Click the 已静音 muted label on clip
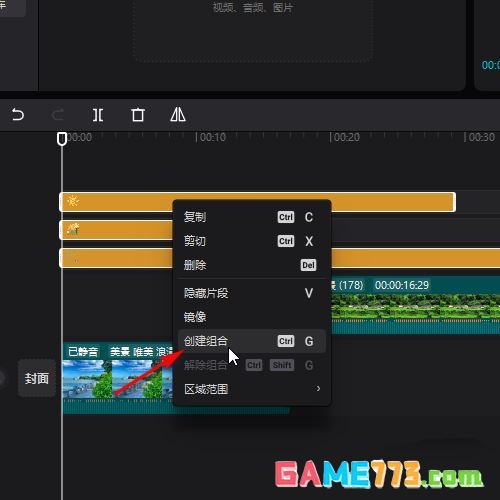The image size is (500, 500). coord(83,351)
